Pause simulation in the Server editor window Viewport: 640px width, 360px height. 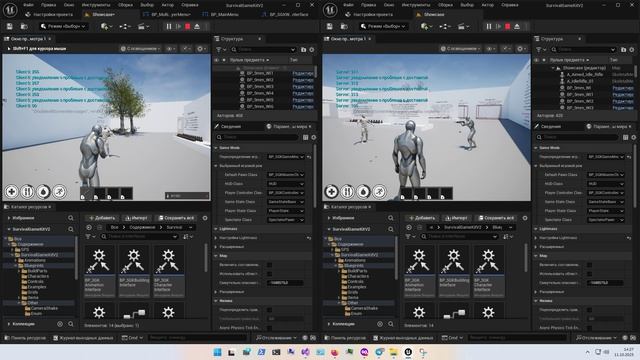tap(489, 26)
